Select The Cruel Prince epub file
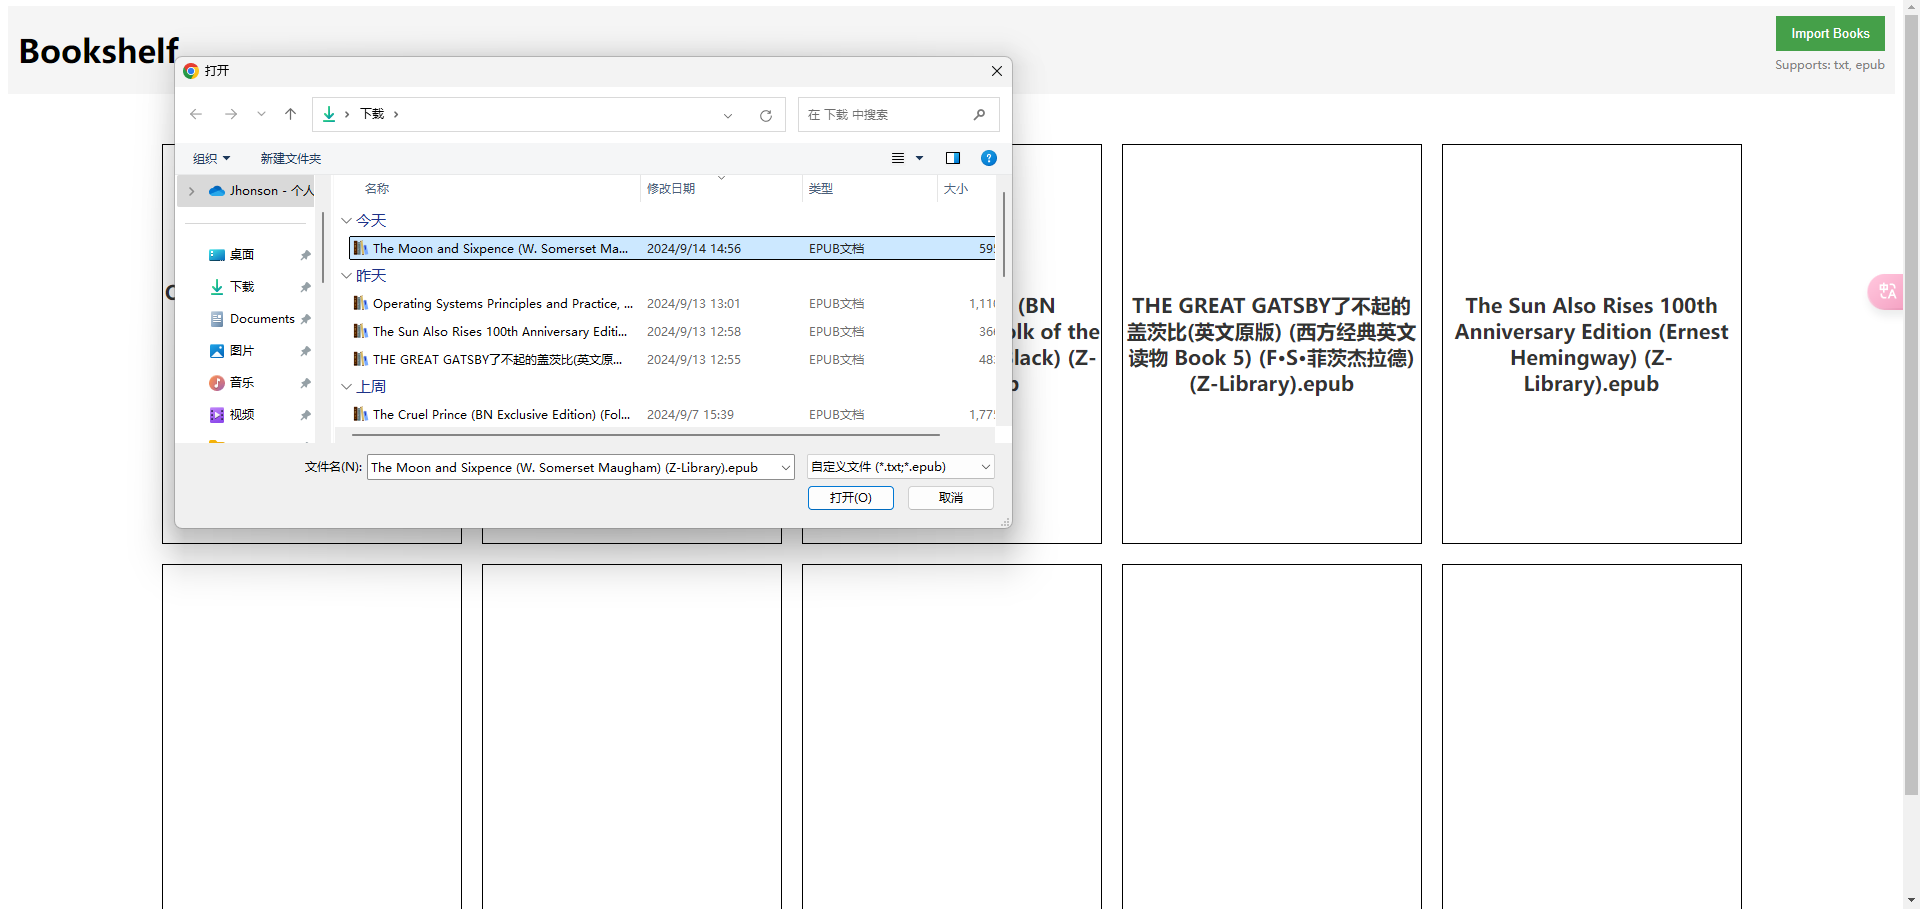This screenshot has width=1920, height=909. 500,415
